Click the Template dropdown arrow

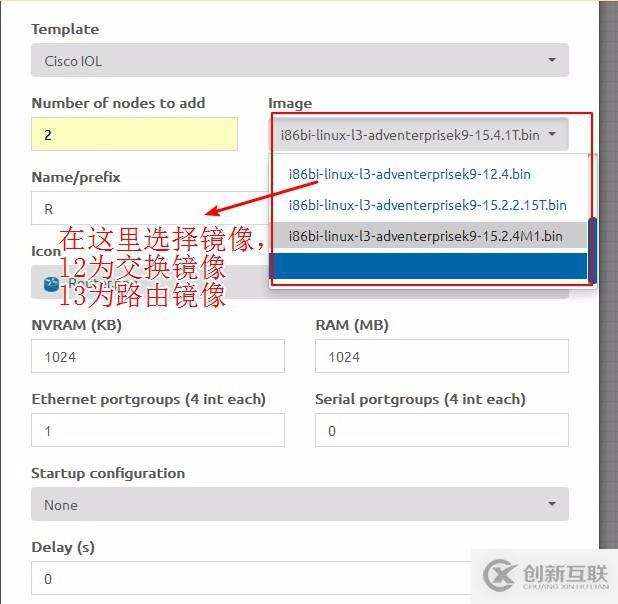(552, 60)
